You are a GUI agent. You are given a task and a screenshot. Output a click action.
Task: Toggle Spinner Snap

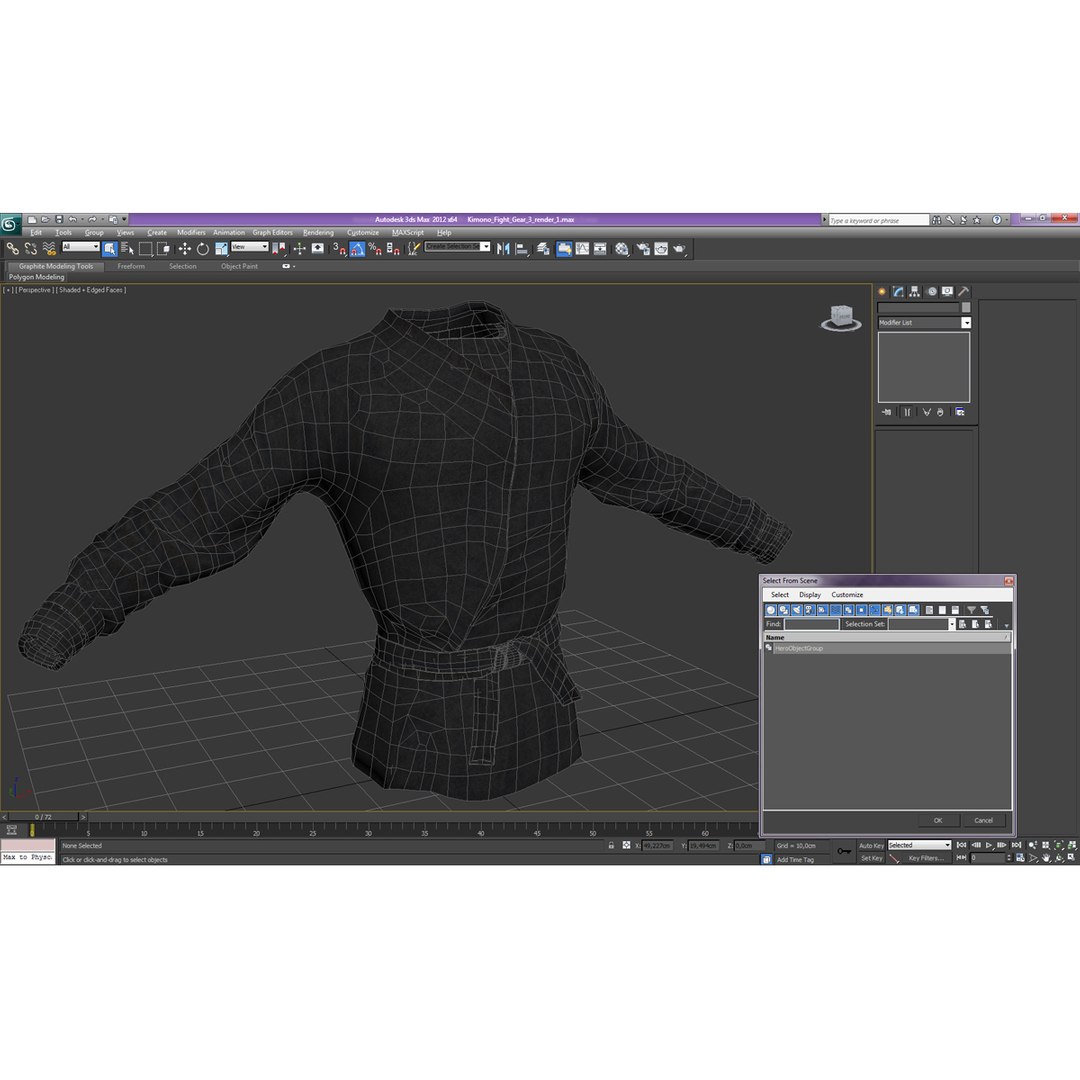pos(393,249)
